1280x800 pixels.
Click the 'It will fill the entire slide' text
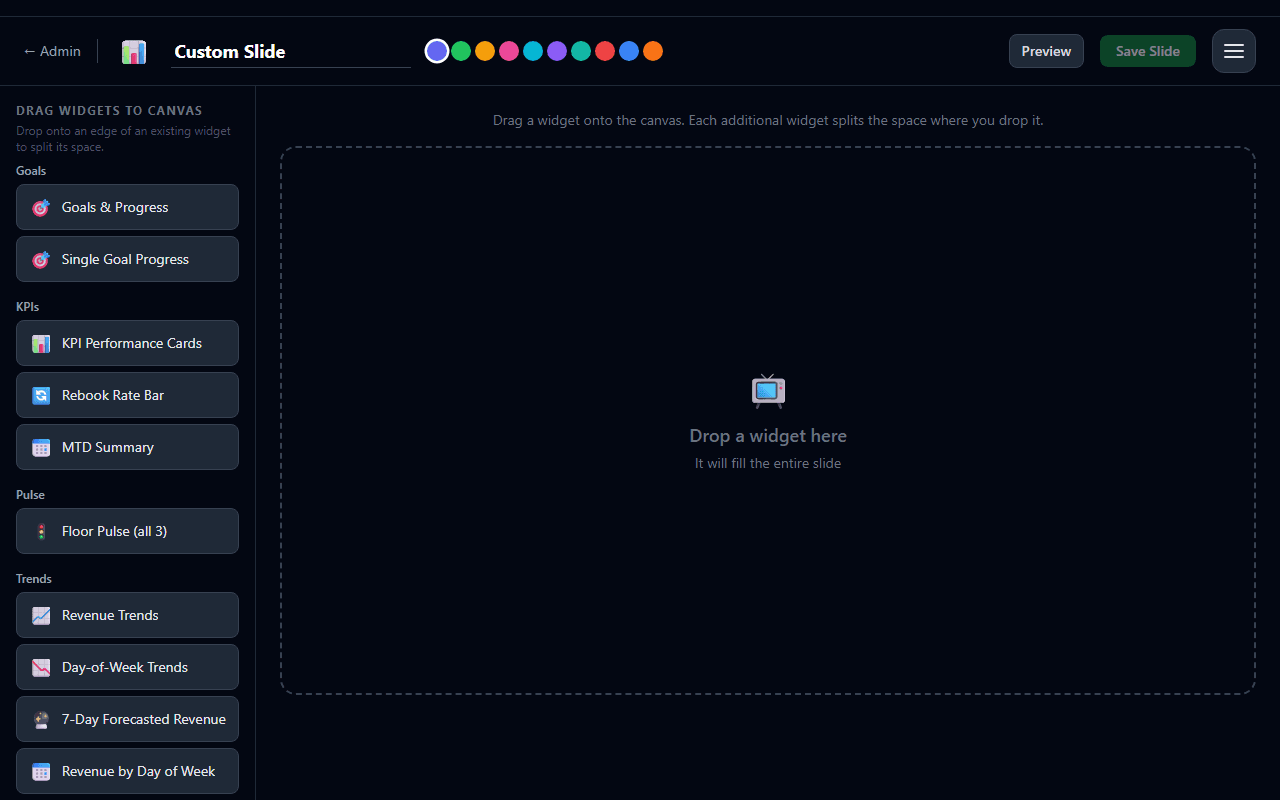(768, 464)
